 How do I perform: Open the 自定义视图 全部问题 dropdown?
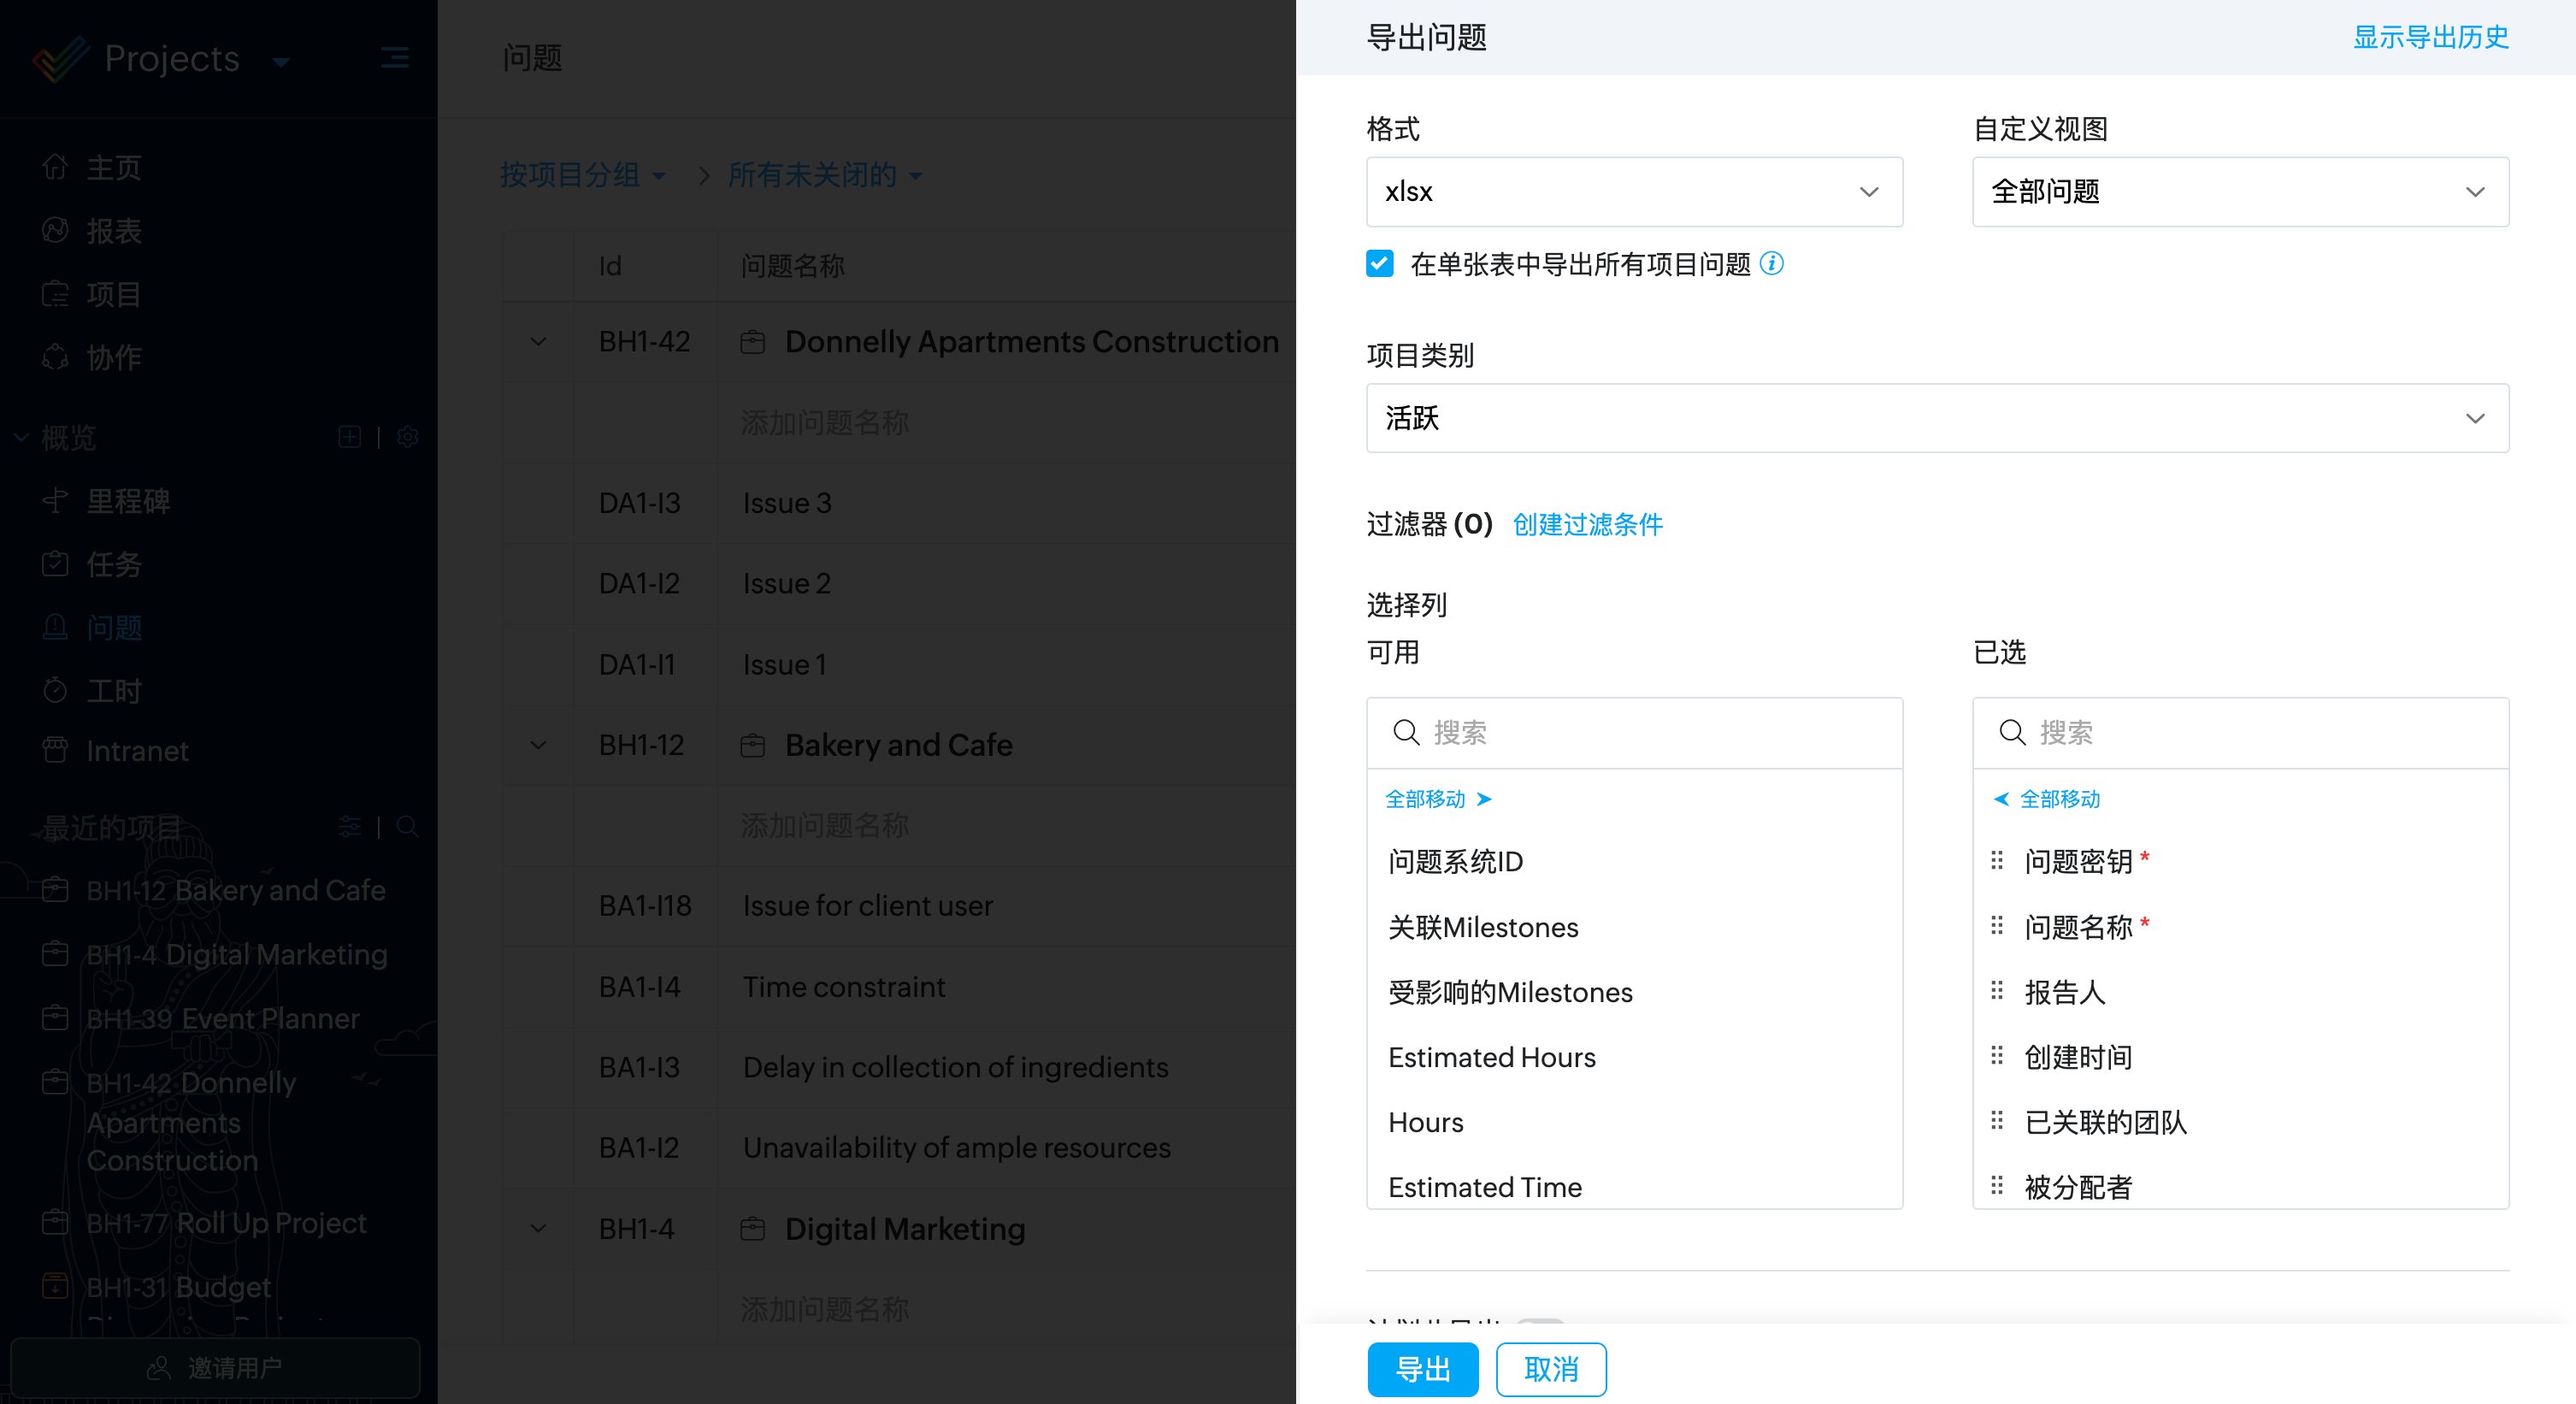click(x=2240, y=192)
